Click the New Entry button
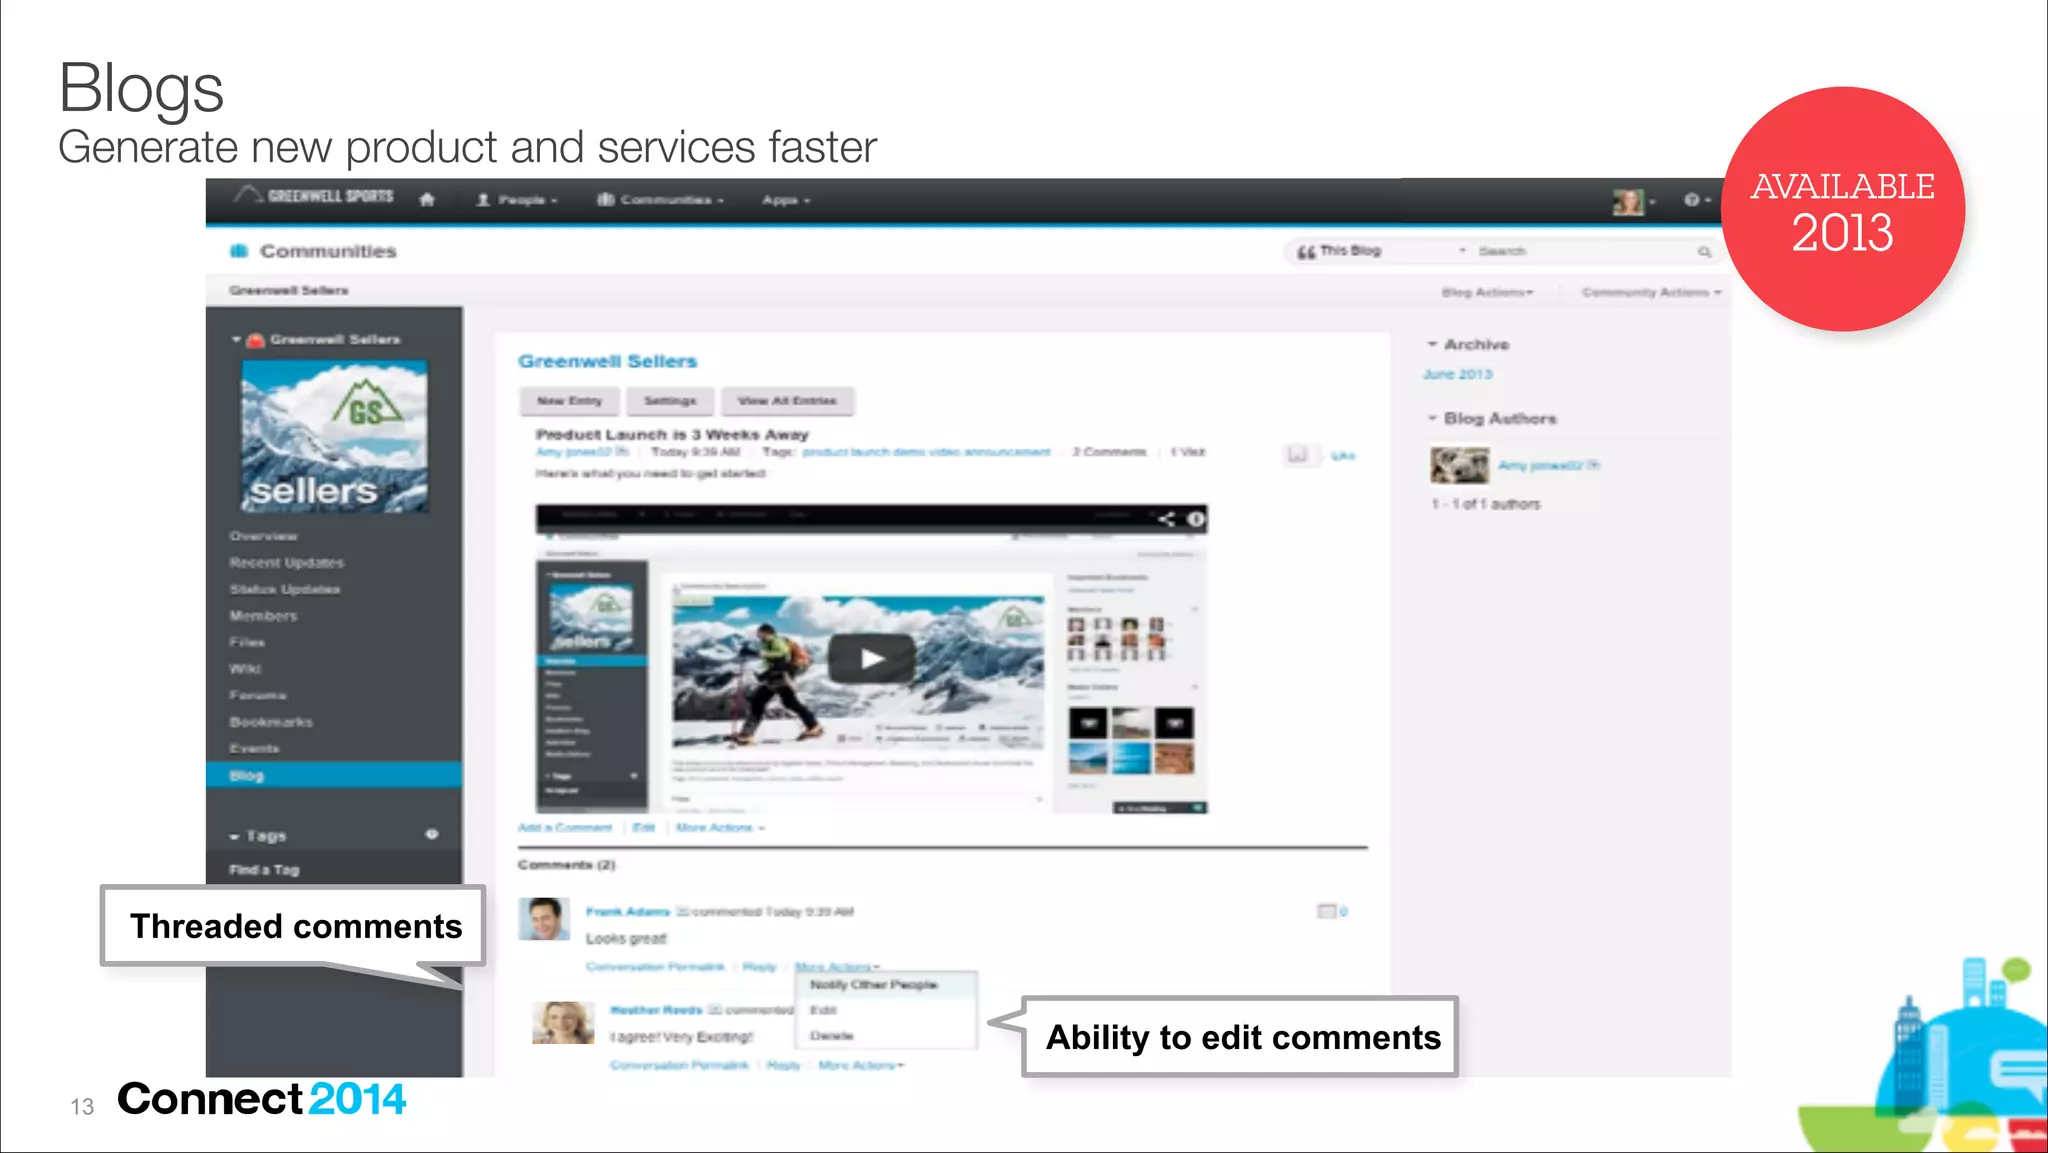This screenshot has width=2048, height=1153. [x=569, y=401]
